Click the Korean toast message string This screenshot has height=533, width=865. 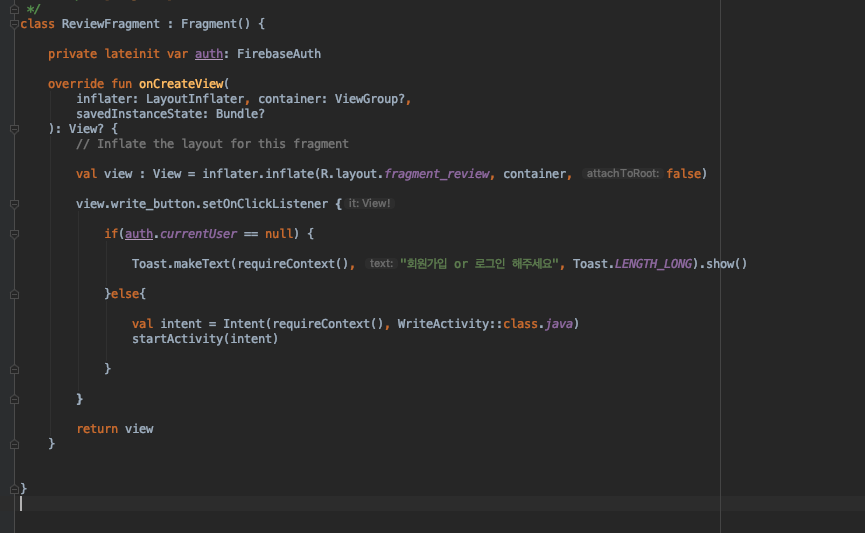coord(479,264)
